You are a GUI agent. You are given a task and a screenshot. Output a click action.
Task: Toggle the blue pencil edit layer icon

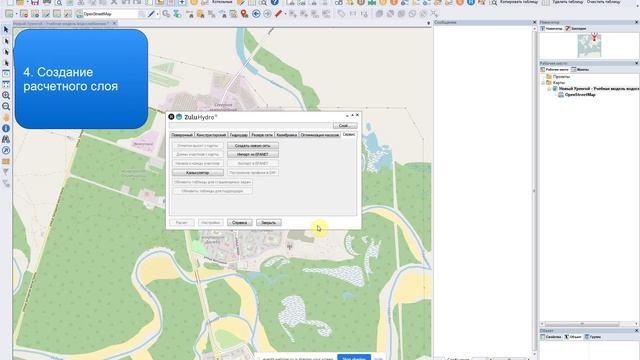151,14
